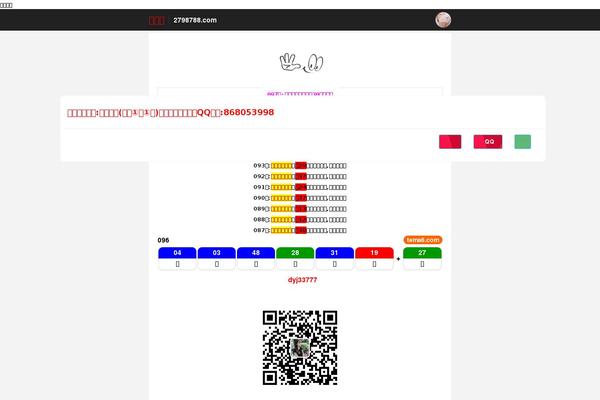Click the round avatar in header
This screenshot has height=400, width=600.
(443, 20)
